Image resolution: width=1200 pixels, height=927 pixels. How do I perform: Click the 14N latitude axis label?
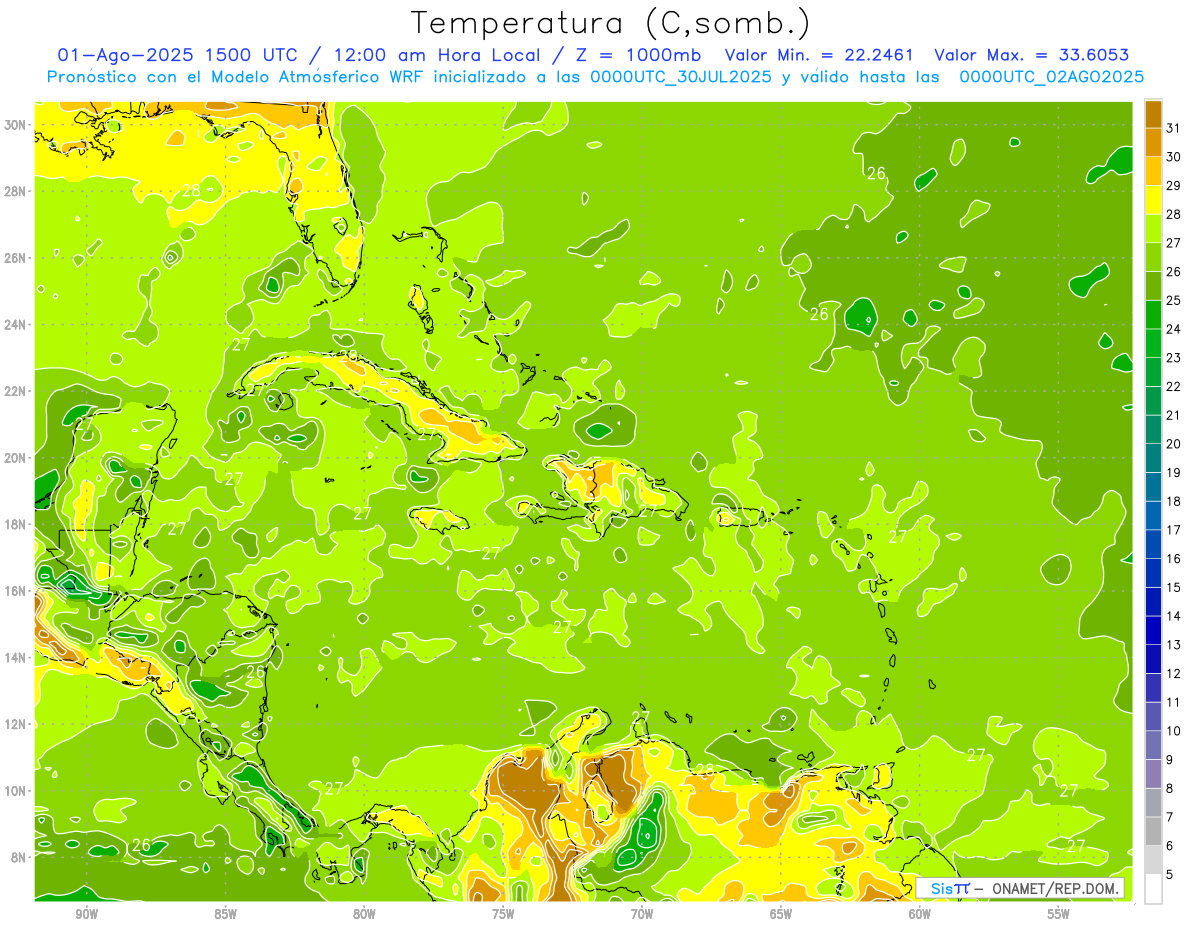pyautogui.click(x=15, y=657)
